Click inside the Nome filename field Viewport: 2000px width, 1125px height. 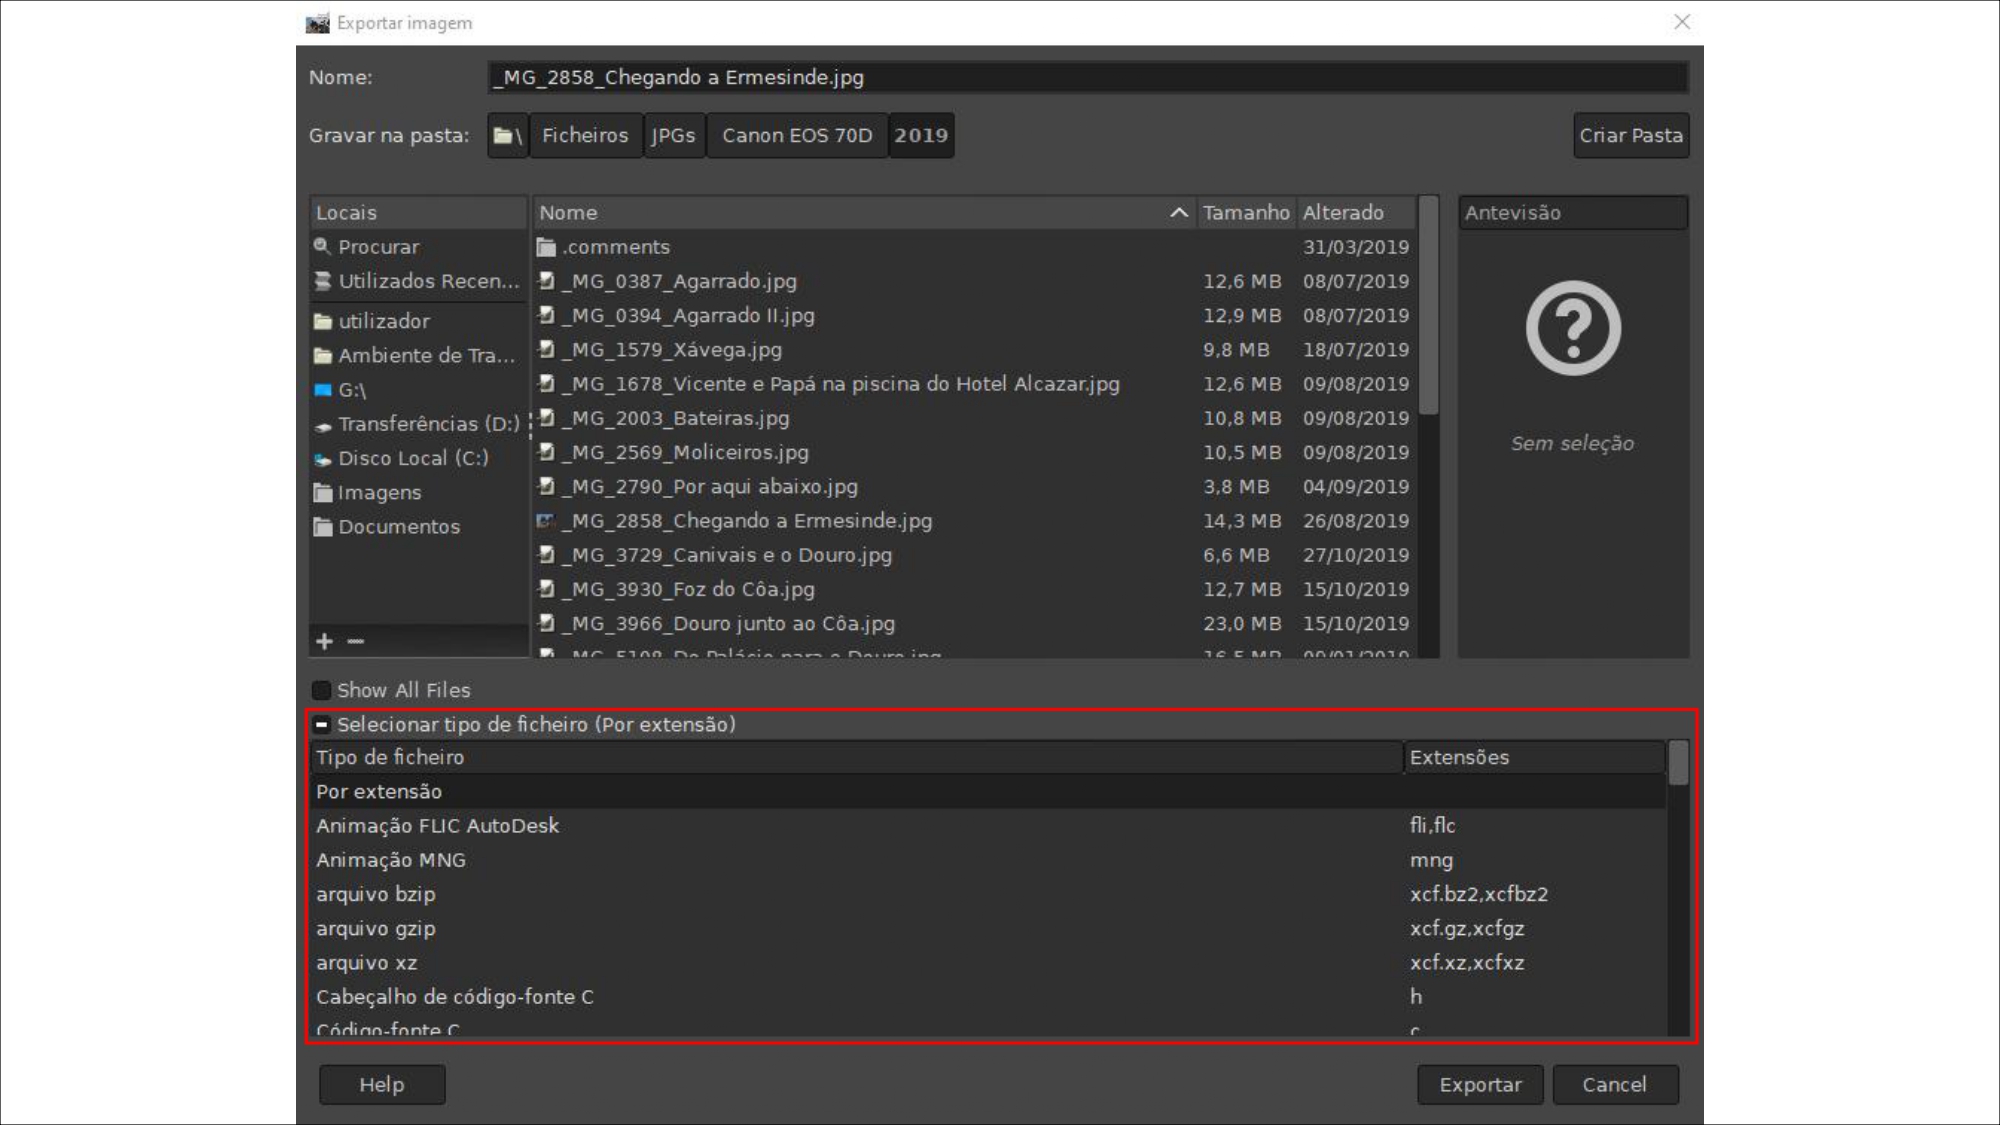coord(1087,77)
